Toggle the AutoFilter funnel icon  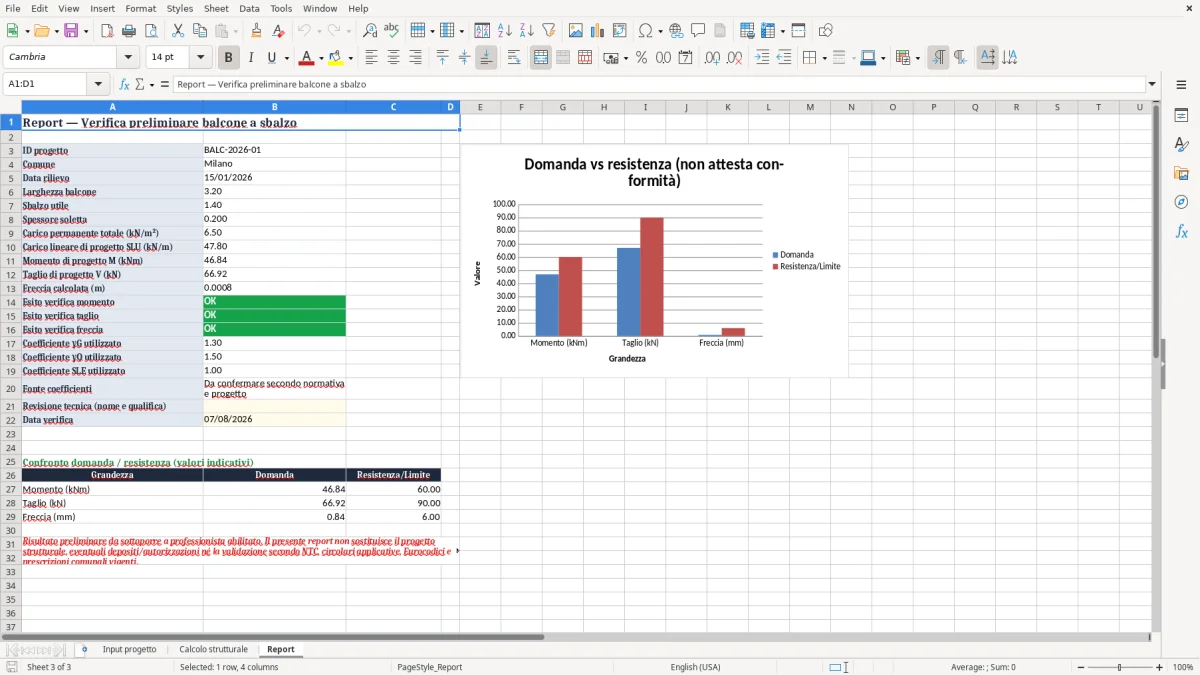tap(548, 31)
